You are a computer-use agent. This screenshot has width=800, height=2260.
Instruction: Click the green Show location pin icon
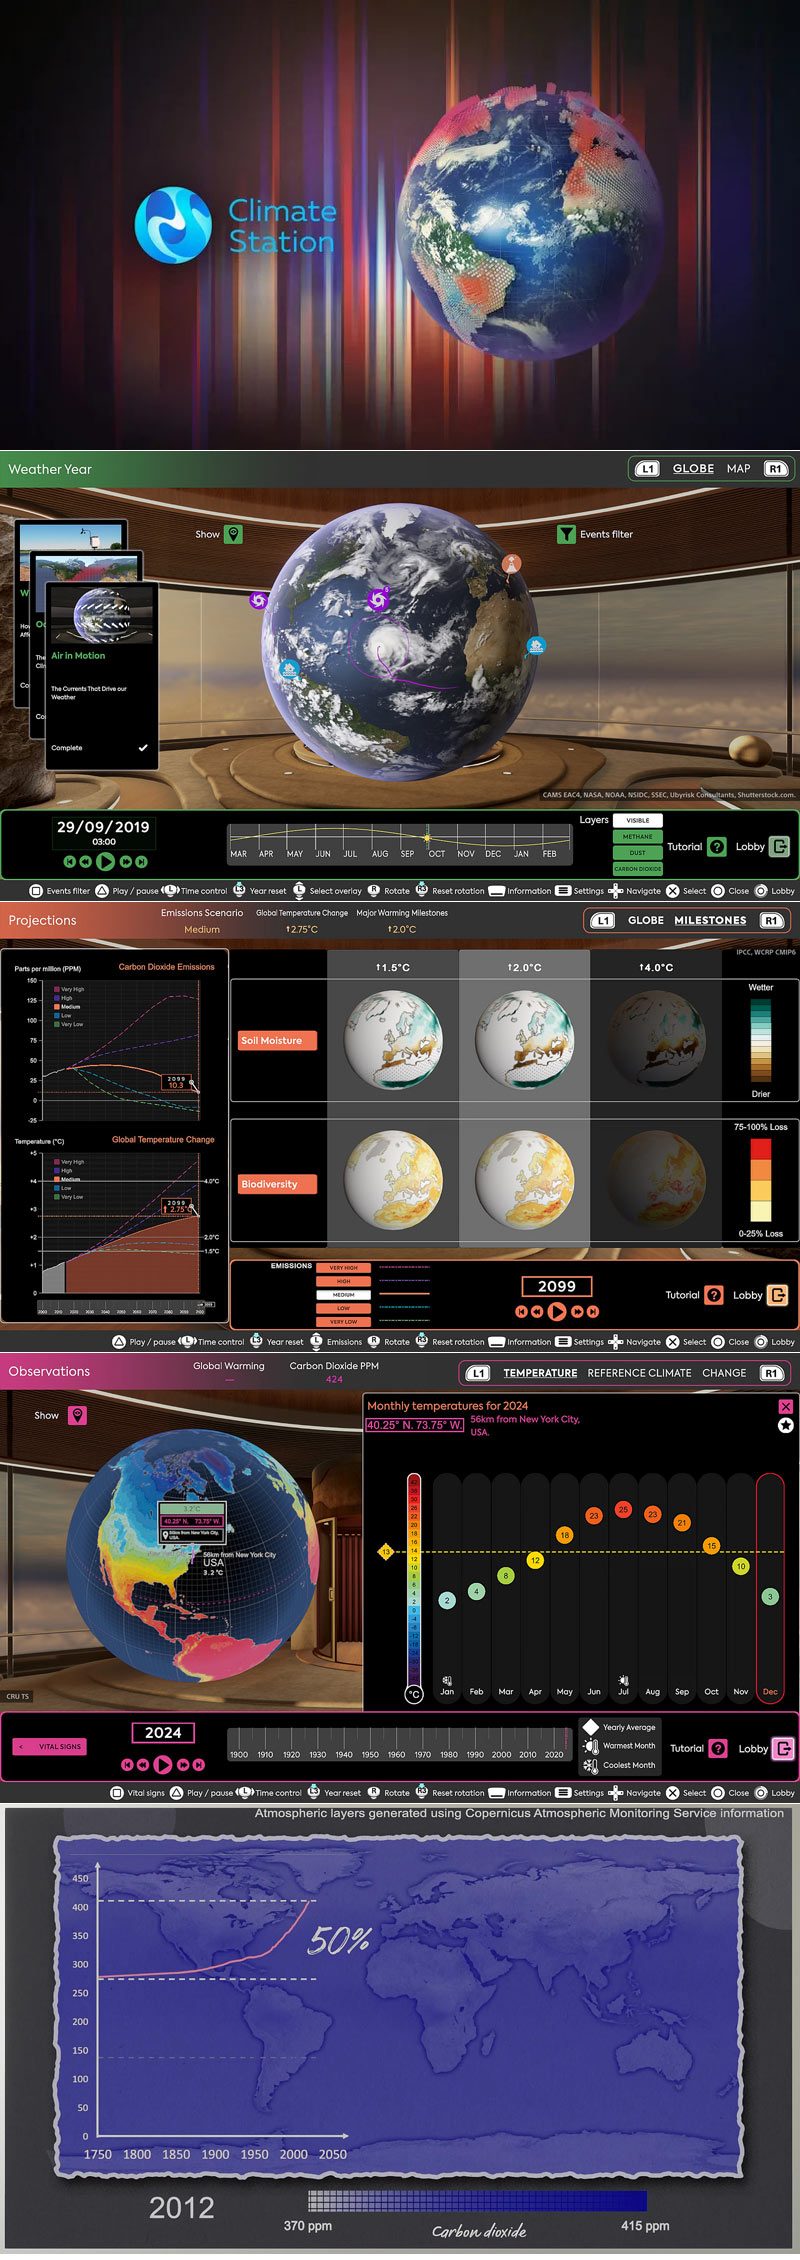[x=233, y=534]
